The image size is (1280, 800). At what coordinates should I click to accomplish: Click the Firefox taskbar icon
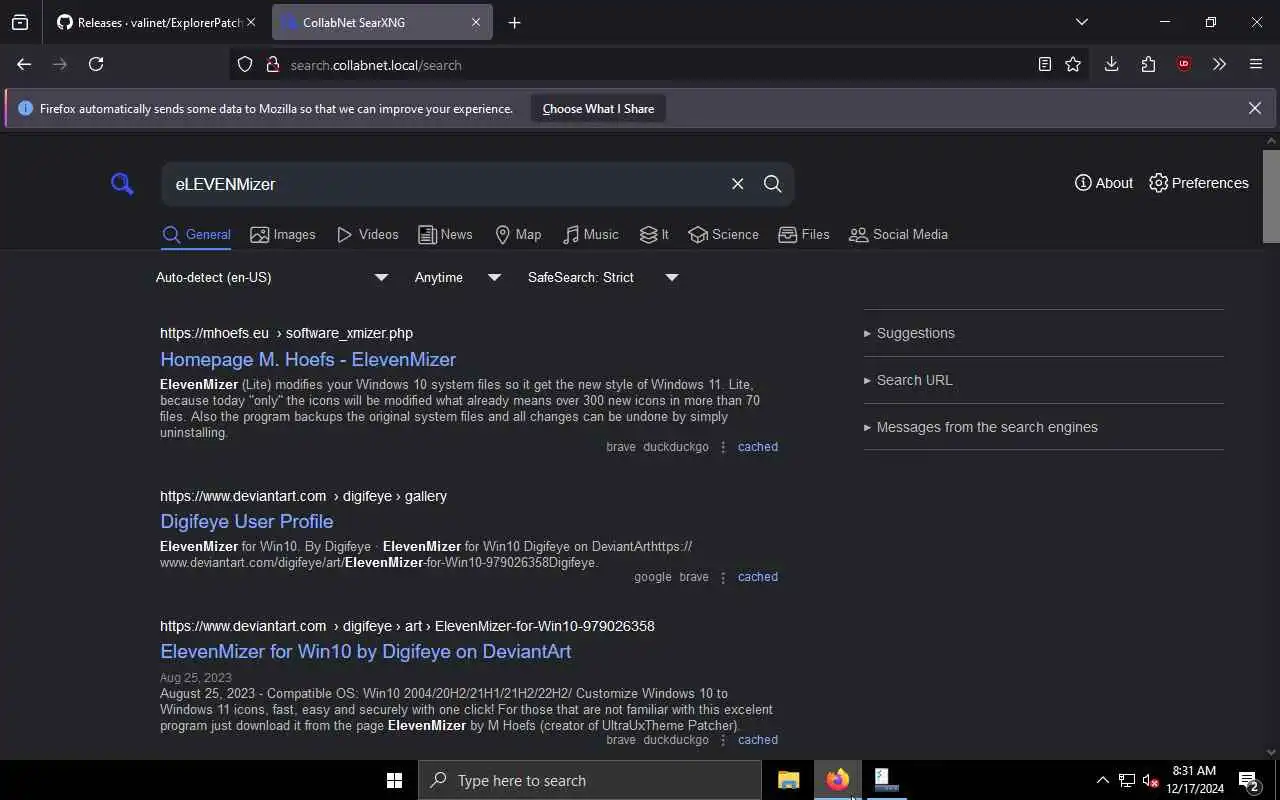[x=837, y=780]
